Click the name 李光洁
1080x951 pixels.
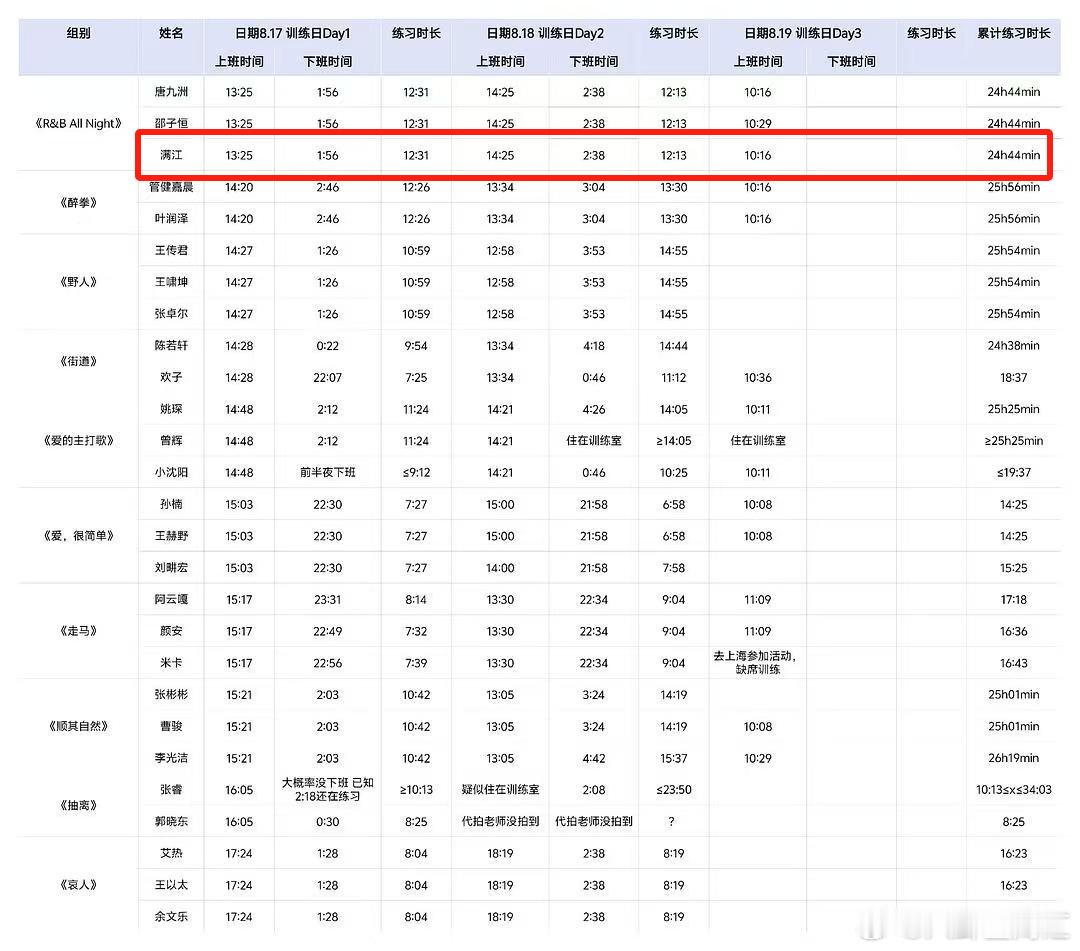[171, 757]
